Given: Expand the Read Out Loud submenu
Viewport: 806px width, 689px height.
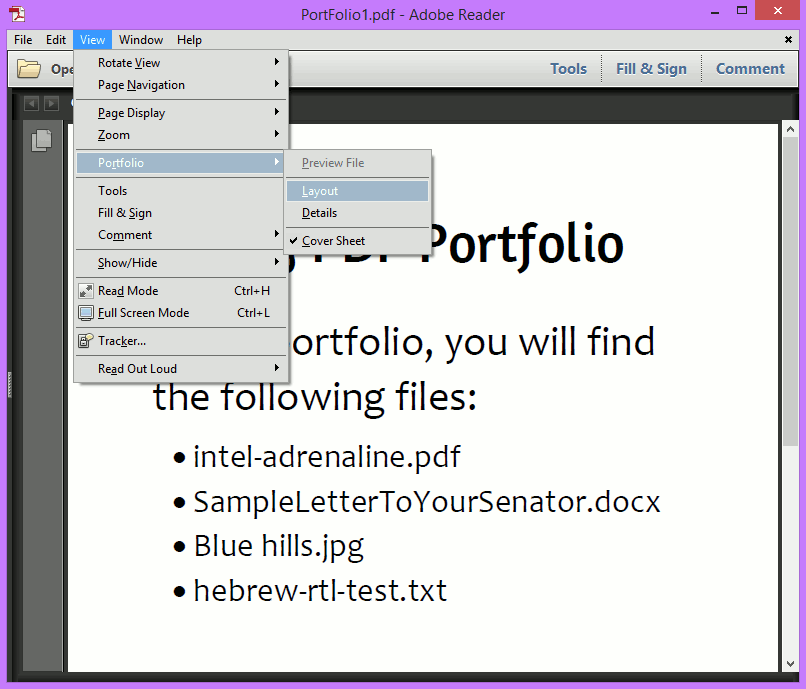Looking at the screenshot, I should point(181,369).
